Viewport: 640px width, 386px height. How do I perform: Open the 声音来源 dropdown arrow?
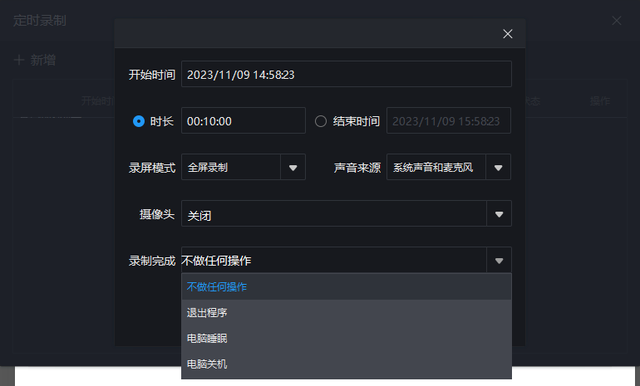point(498,167)
